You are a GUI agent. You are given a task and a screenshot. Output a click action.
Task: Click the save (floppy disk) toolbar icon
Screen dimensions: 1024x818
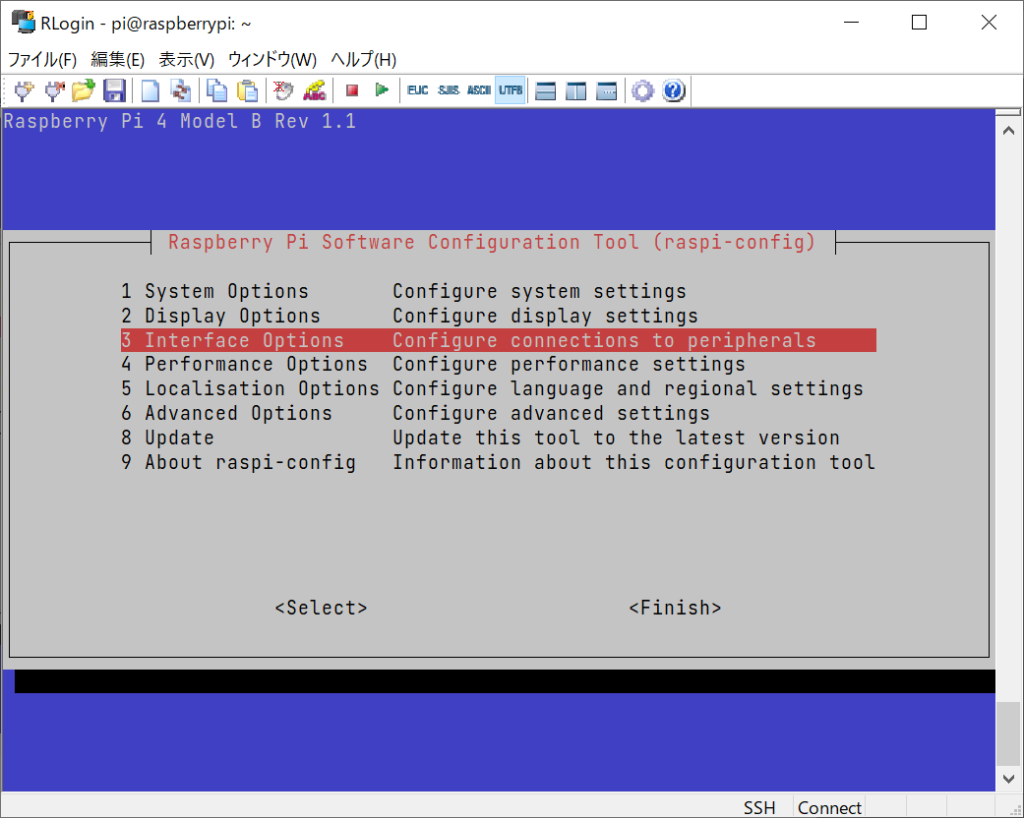tap(114, 91)
